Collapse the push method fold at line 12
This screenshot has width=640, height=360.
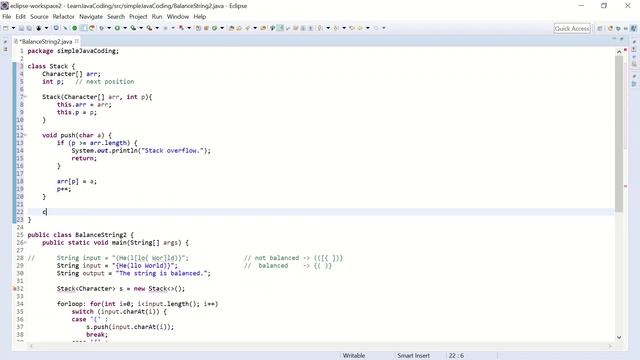[x=25, y=135]
